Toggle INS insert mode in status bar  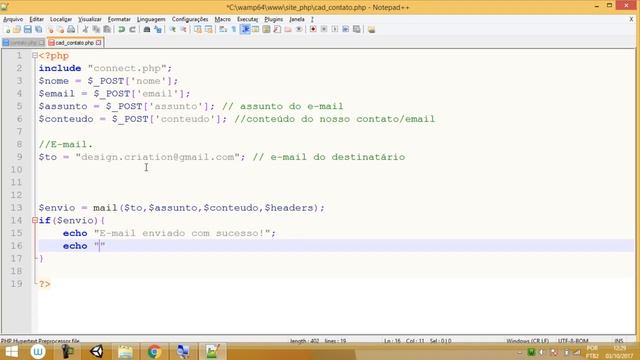(x=618, y=340)
